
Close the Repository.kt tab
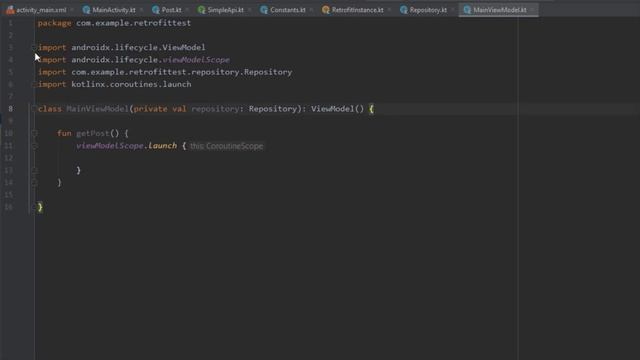[453, 10]
